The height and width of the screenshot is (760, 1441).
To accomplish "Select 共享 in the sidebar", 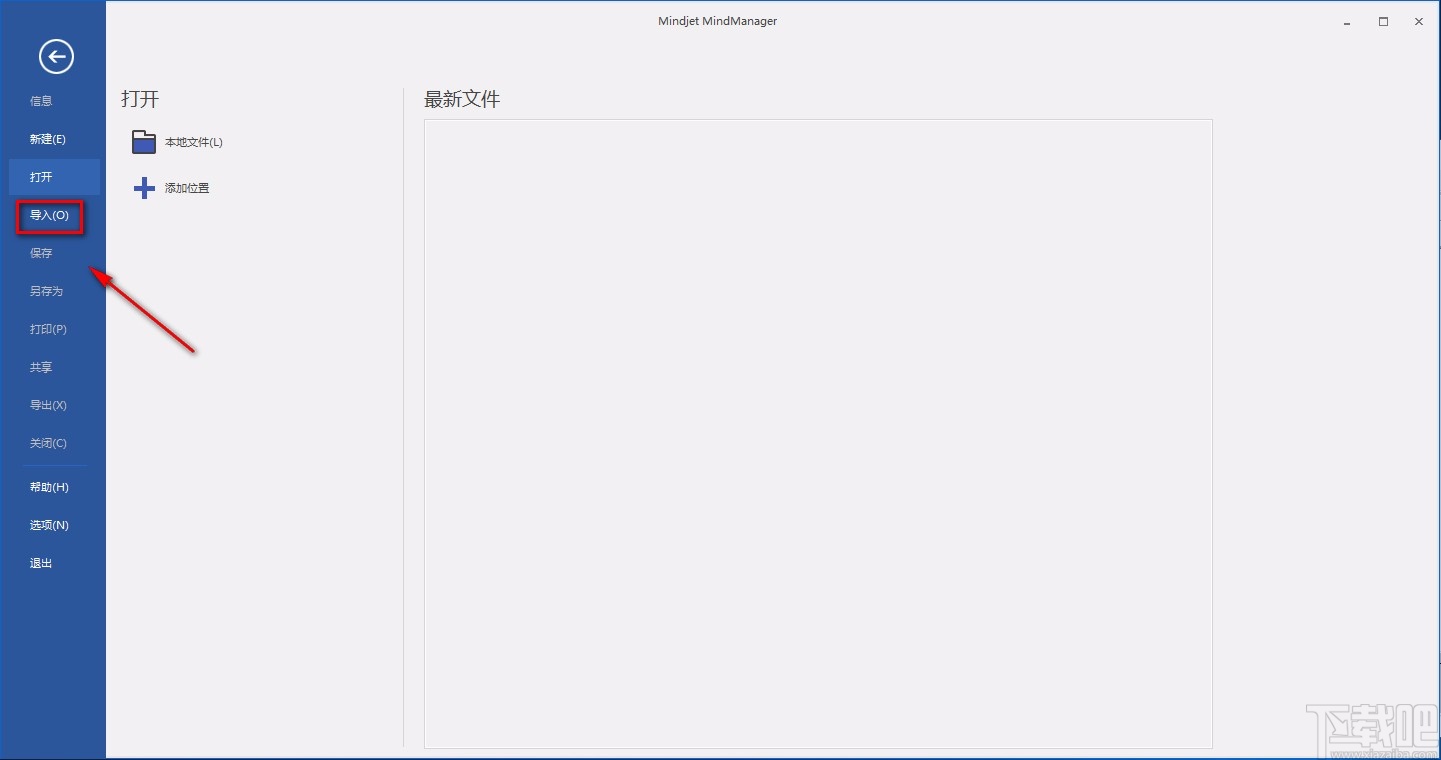I will [41, 367].
